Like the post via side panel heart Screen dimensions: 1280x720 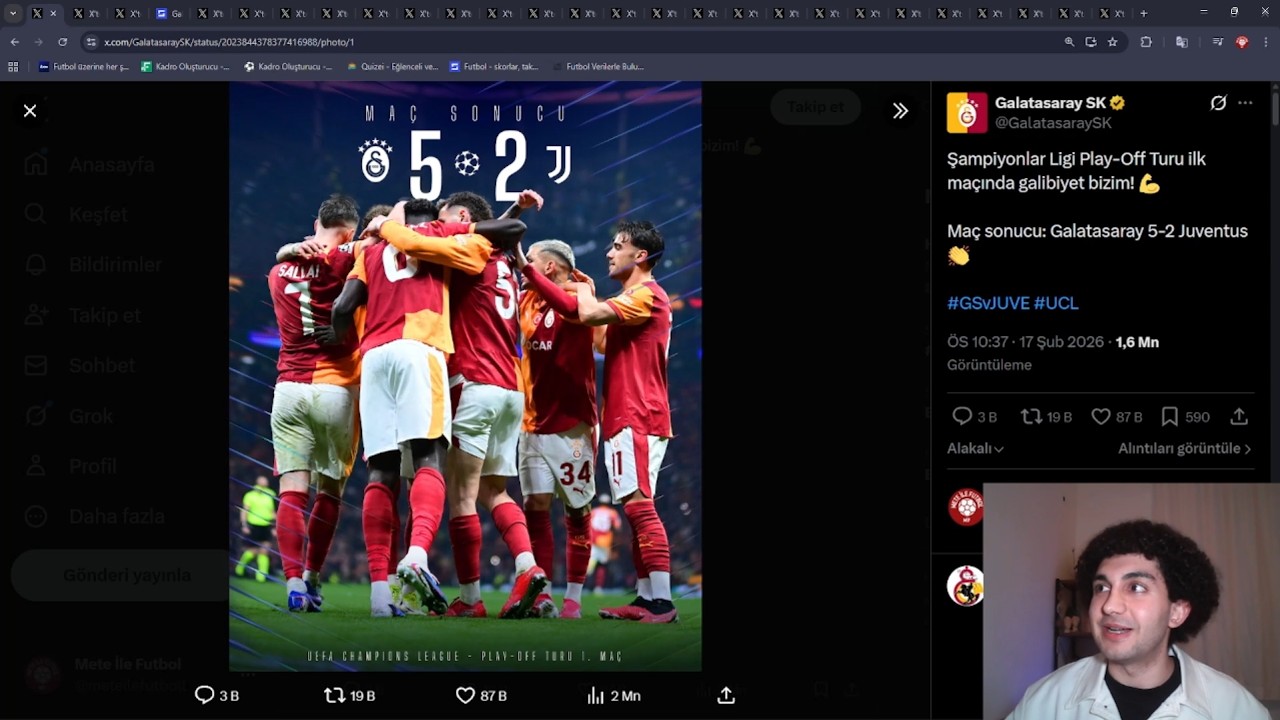[x=1101, y=416]
